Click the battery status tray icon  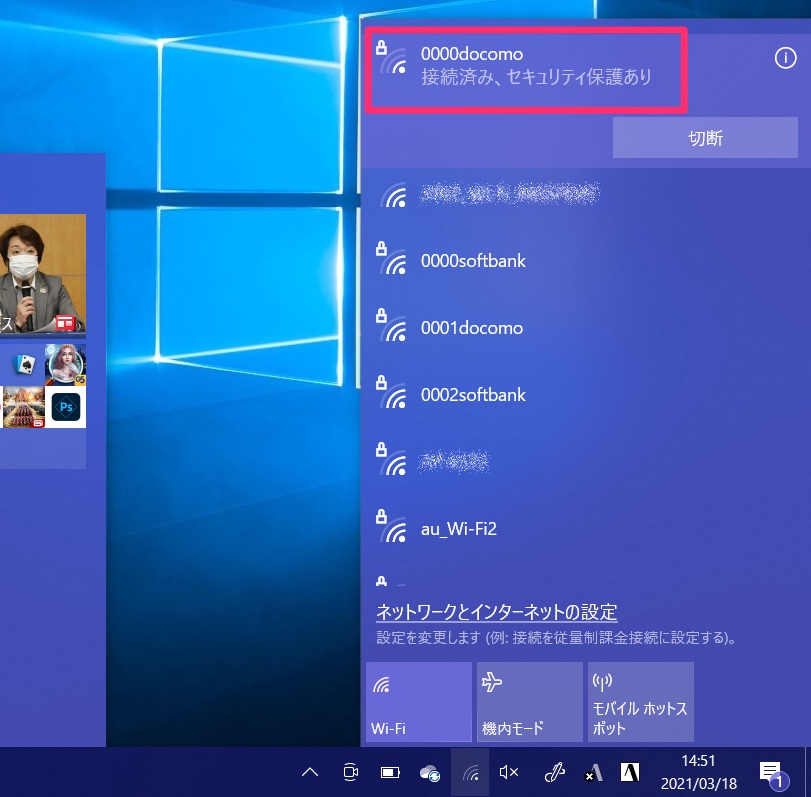click(391, 772)
